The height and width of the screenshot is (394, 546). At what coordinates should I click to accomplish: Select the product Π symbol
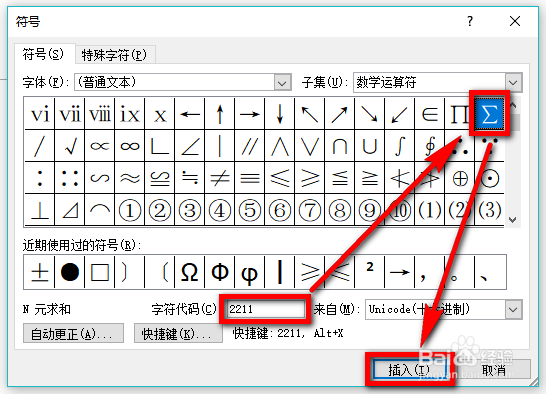459,114
